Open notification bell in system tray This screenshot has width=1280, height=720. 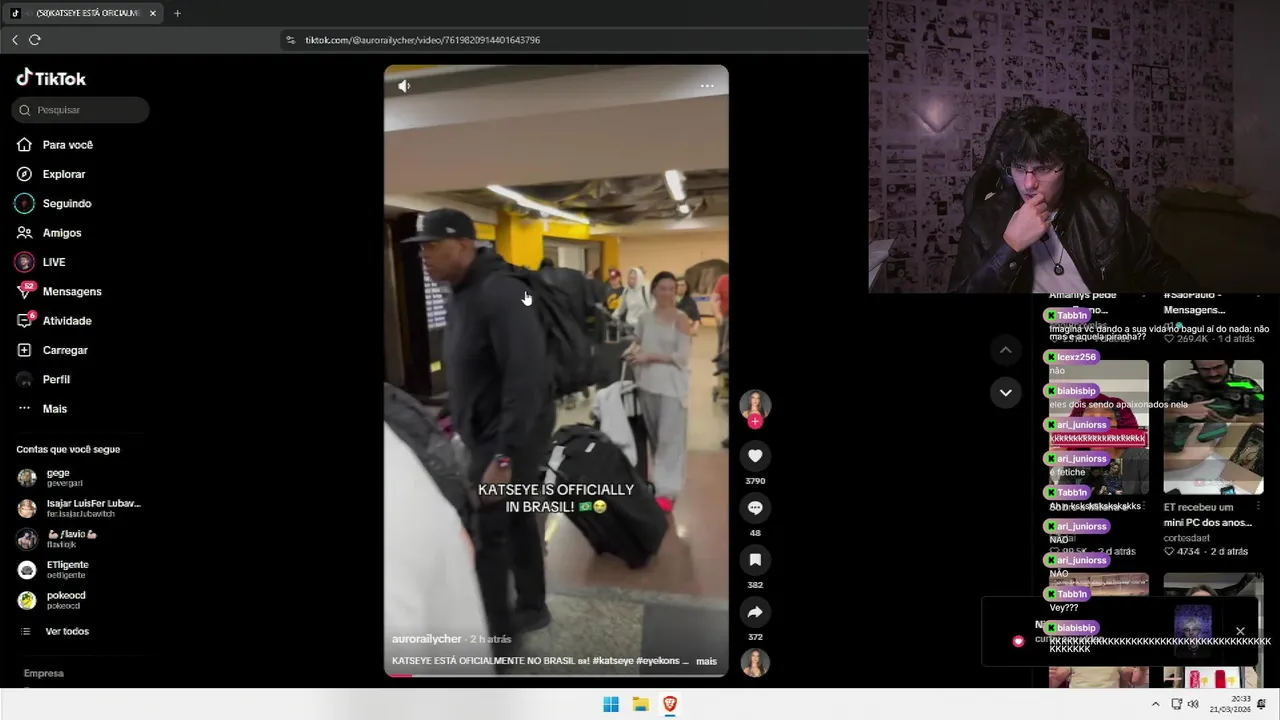tap(1262, 704)
